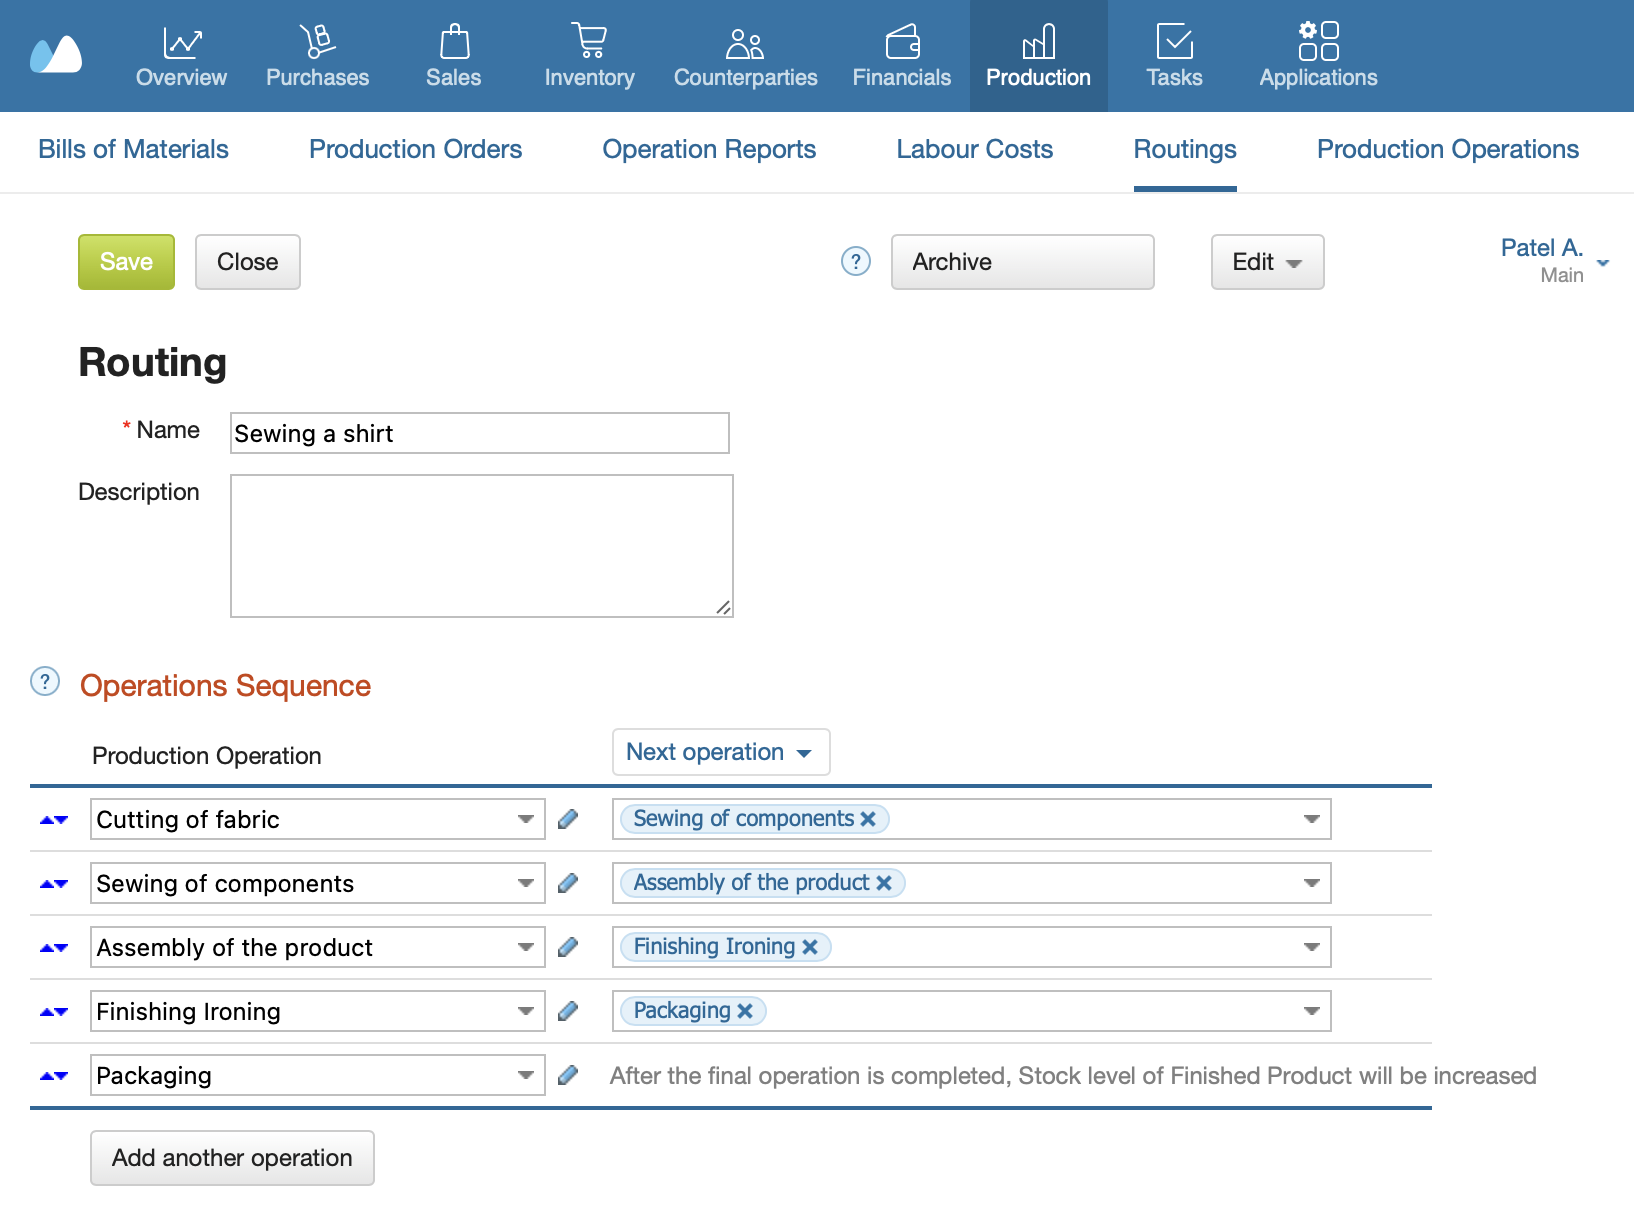Open the Overview section

[181, 56]
